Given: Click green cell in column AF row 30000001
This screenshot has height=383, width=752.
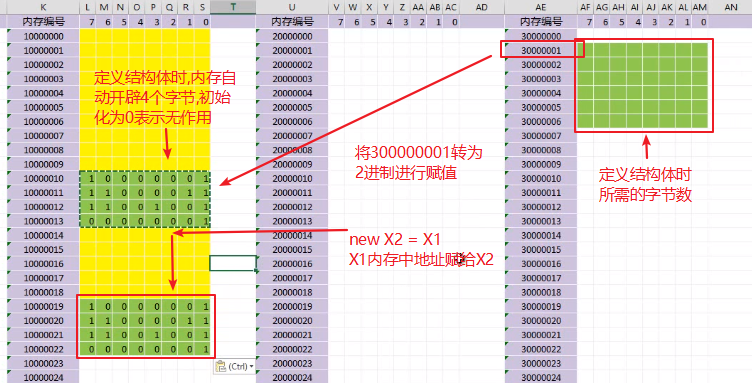Looking at the screenshot, I should click(585, 50).
